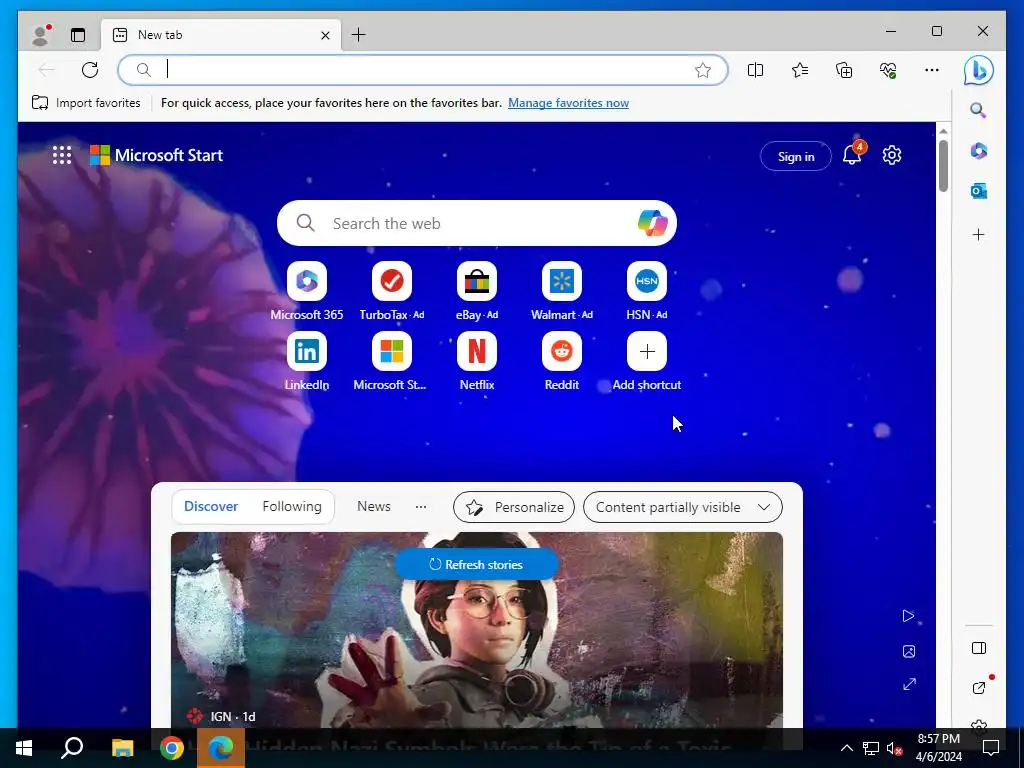Open the sidebar Search icon
Screen dimensions: 1024x768
point(978,110)
